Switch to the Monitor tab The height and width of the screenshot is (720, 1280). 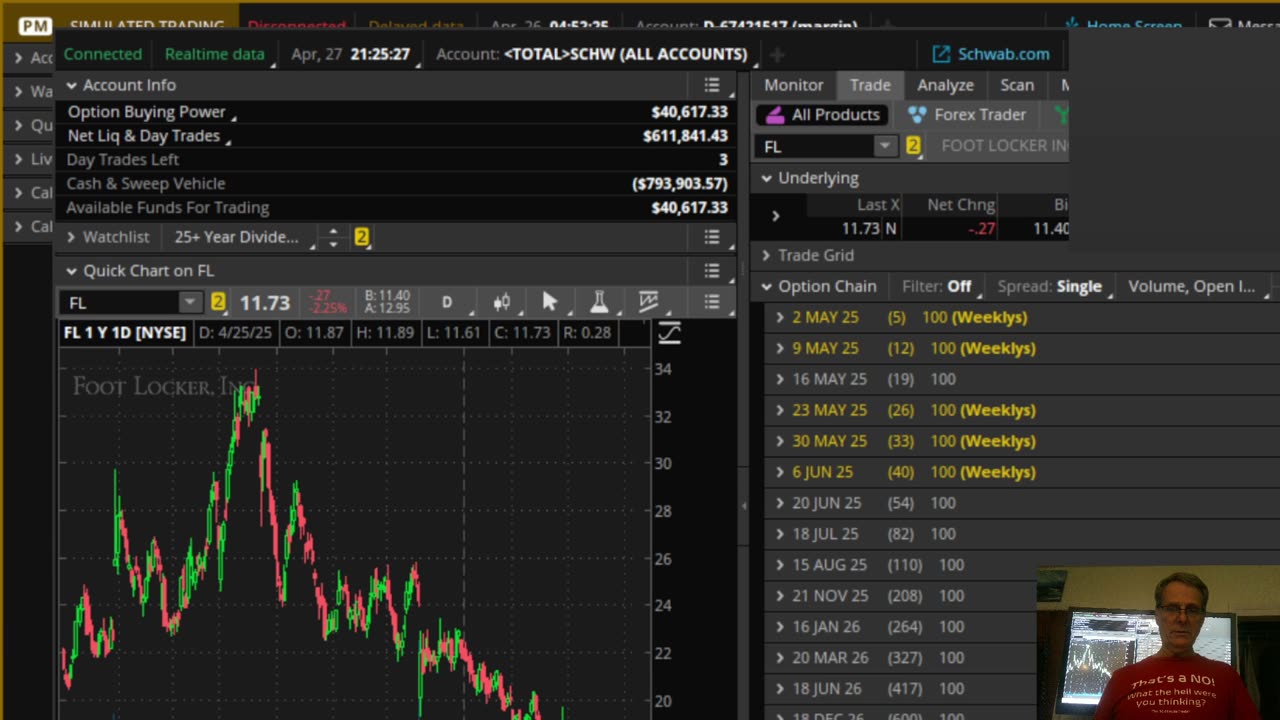(794, 85)
